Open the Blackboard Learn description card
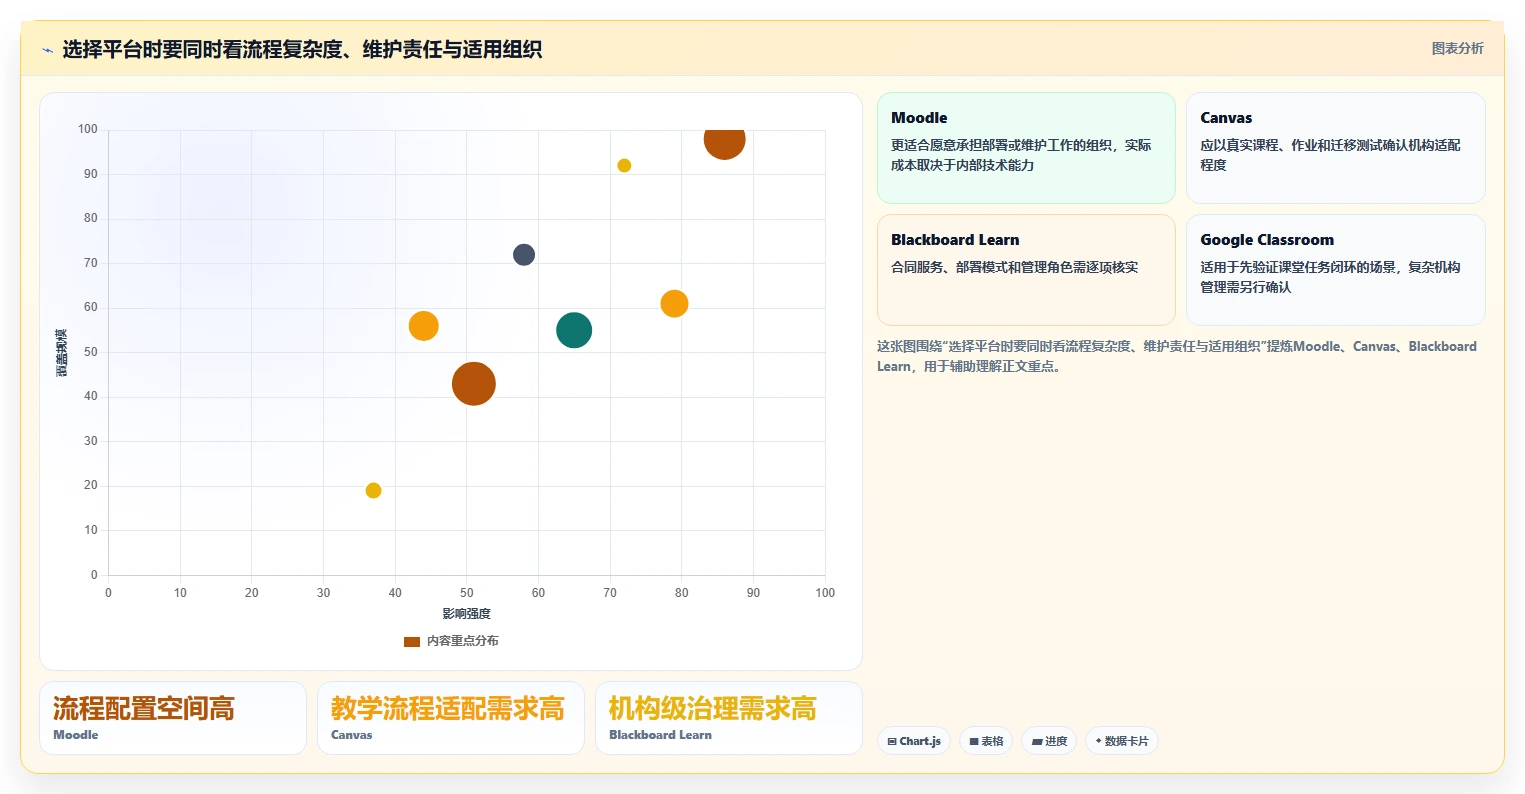This screenshot has height=794, width=1525. pos(1026,270)
